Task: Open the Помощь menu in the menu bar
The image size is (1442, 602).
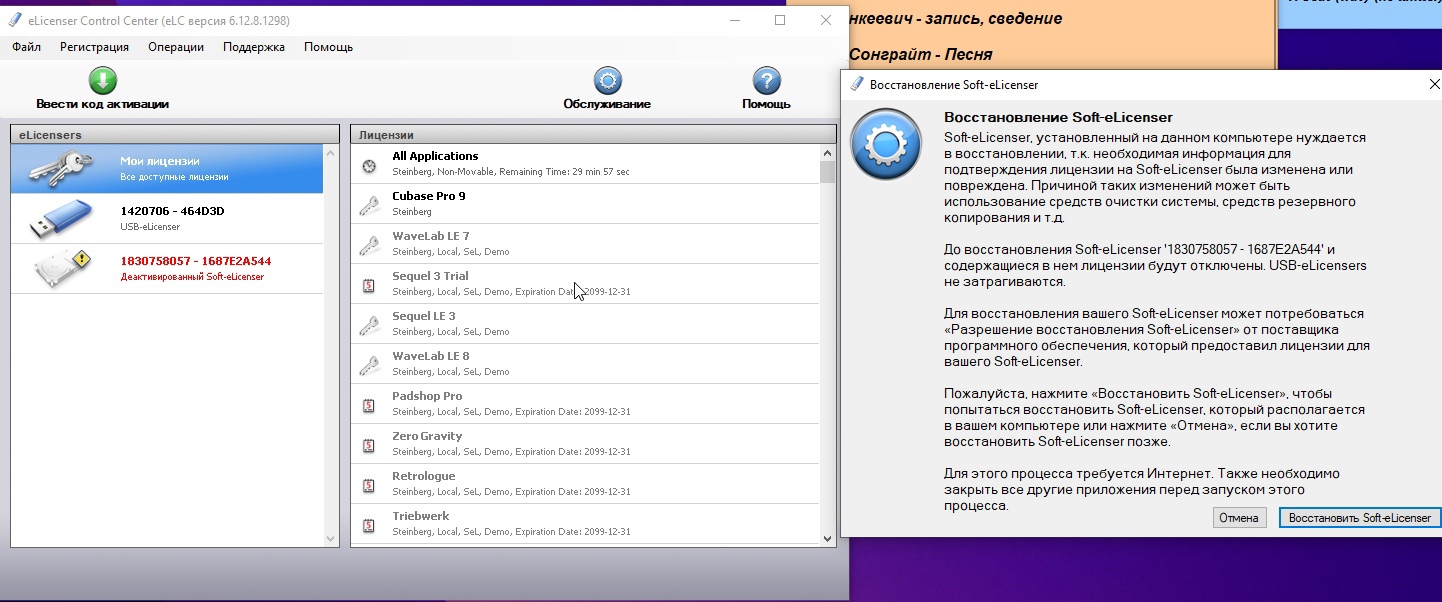Action: [x=328, y=47]
